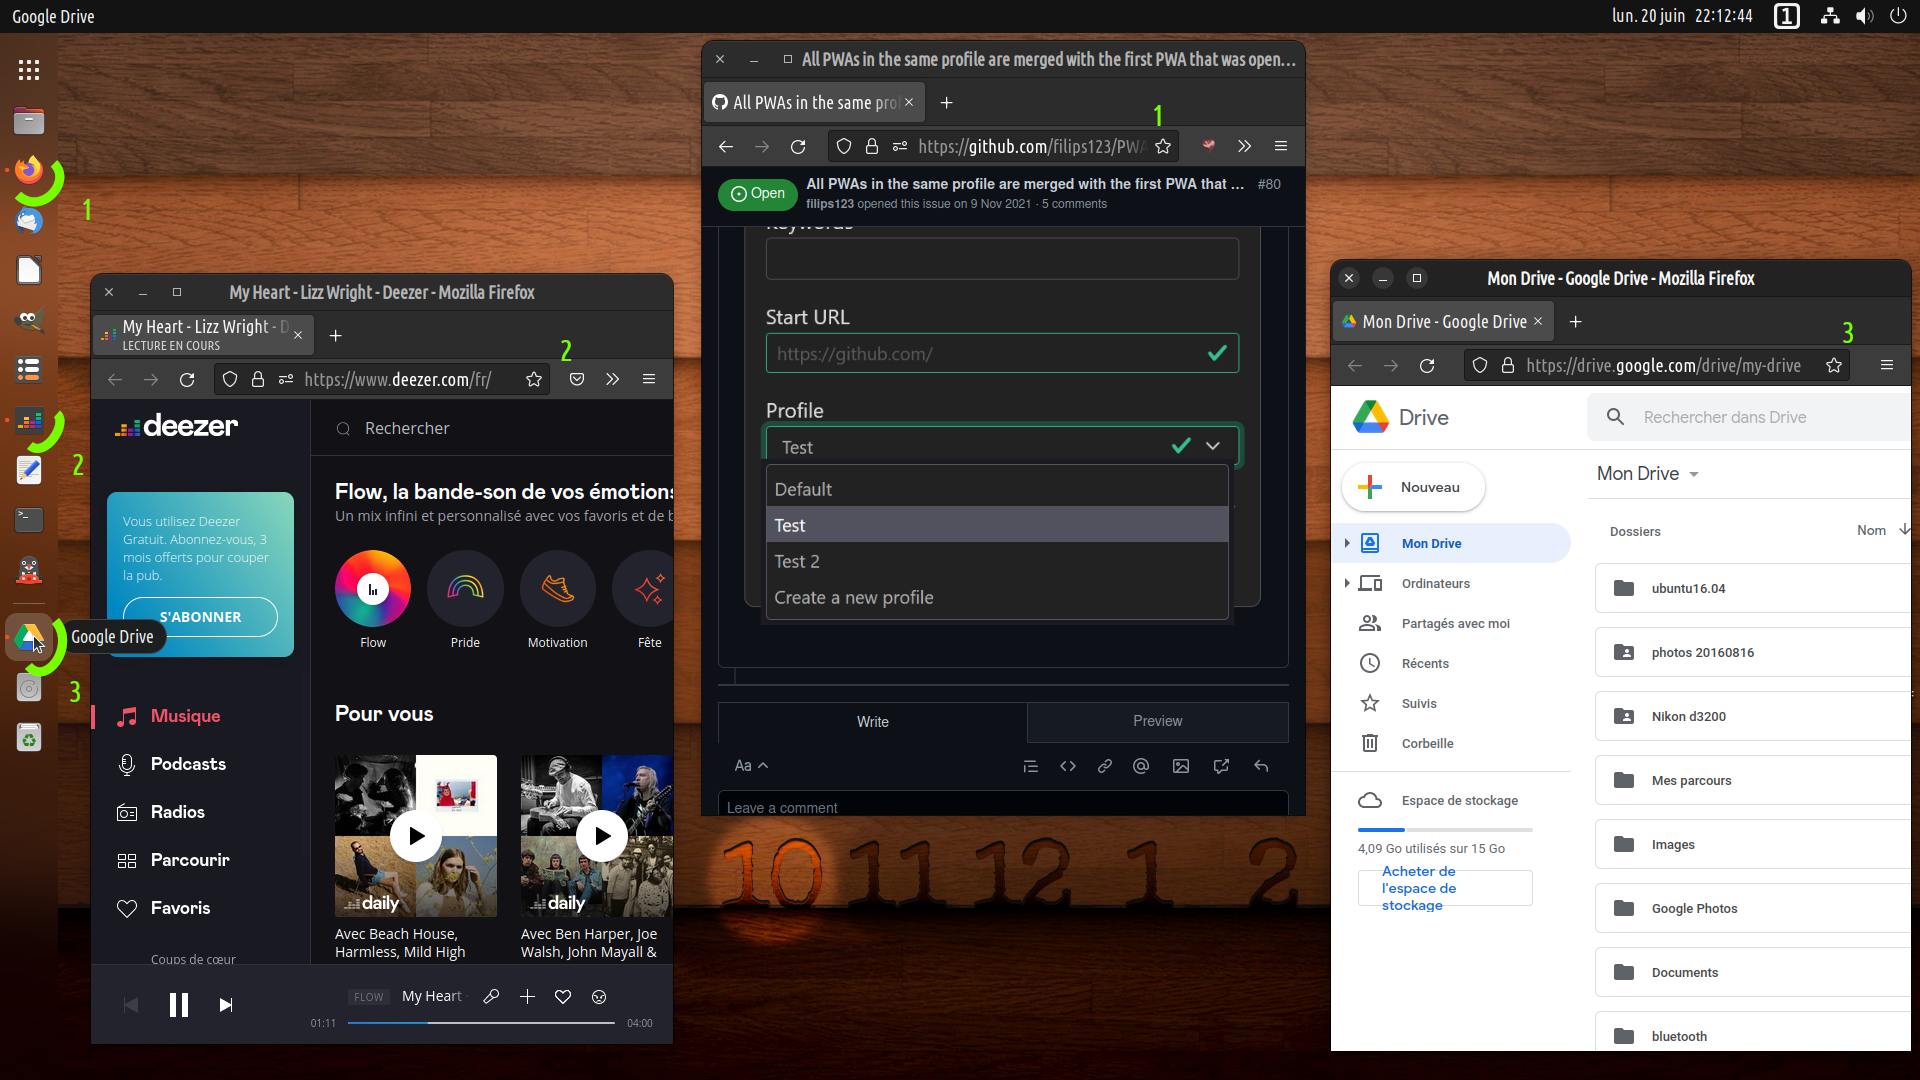
Task: Collapse the Profile dropdown chevron
Action: pos(1213,446)
